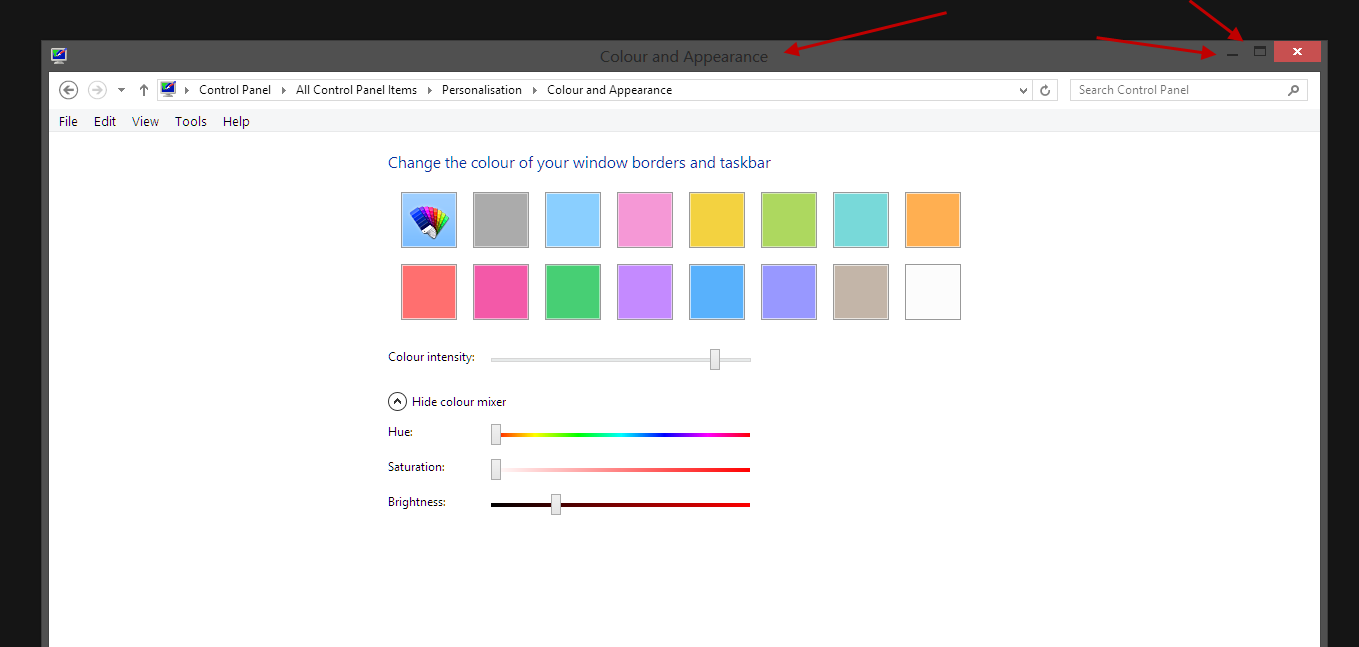
Task: Open the recent locations dropdown arrow
Action: click(121, 90)
